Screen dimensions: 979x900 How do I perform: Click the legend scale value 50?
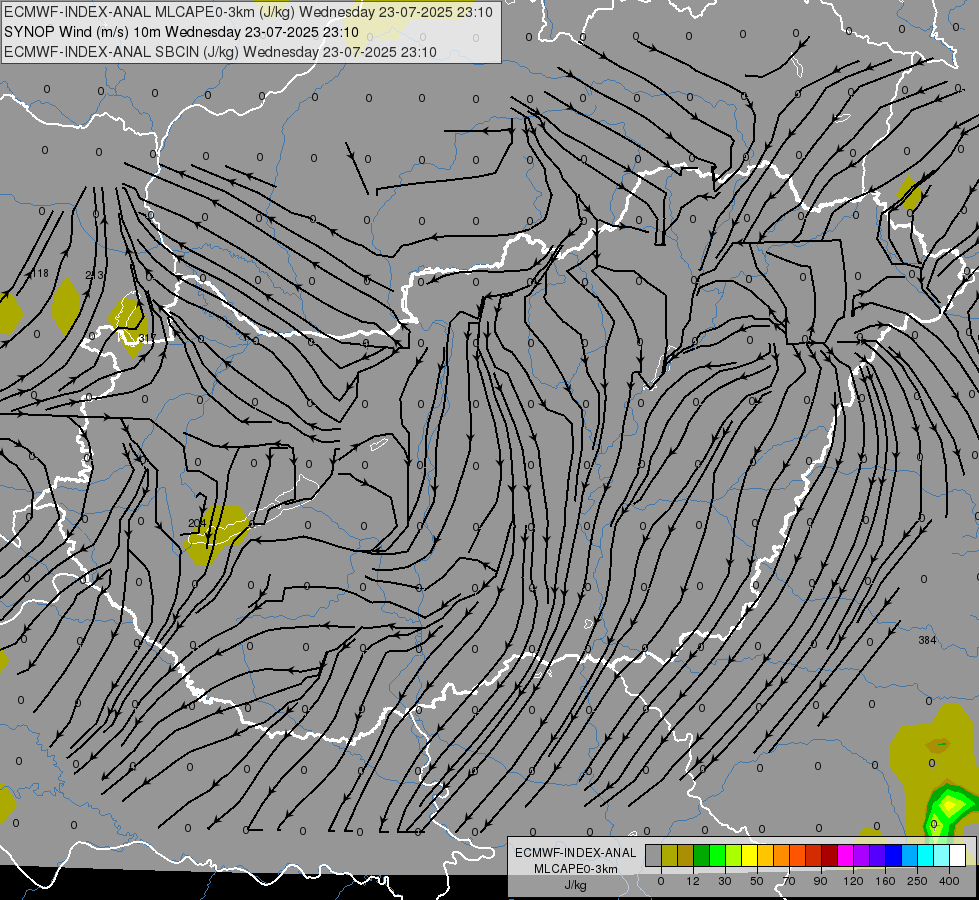tap(757, 881)
